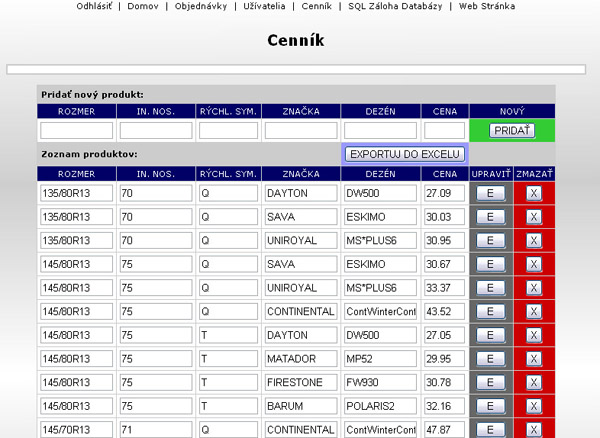Select Cenník in the top navigation
Viewport: 600px width, 438px height.
[316, 6]
